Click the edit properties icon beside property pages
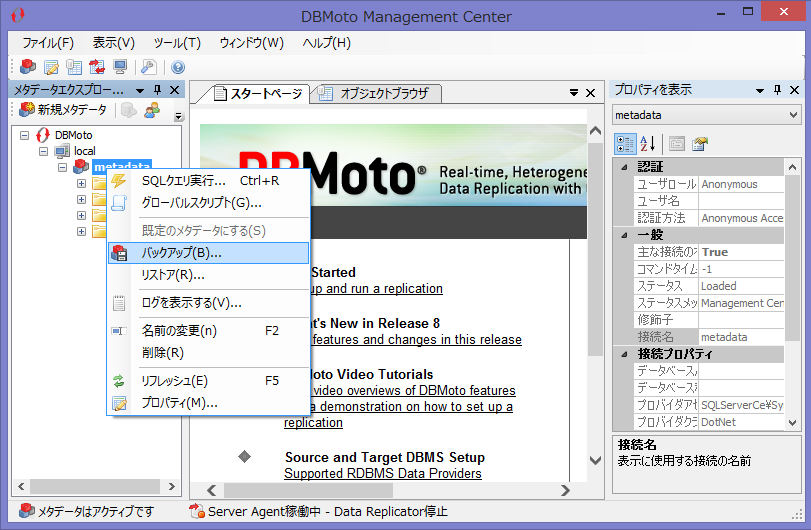 coord(700,143)
